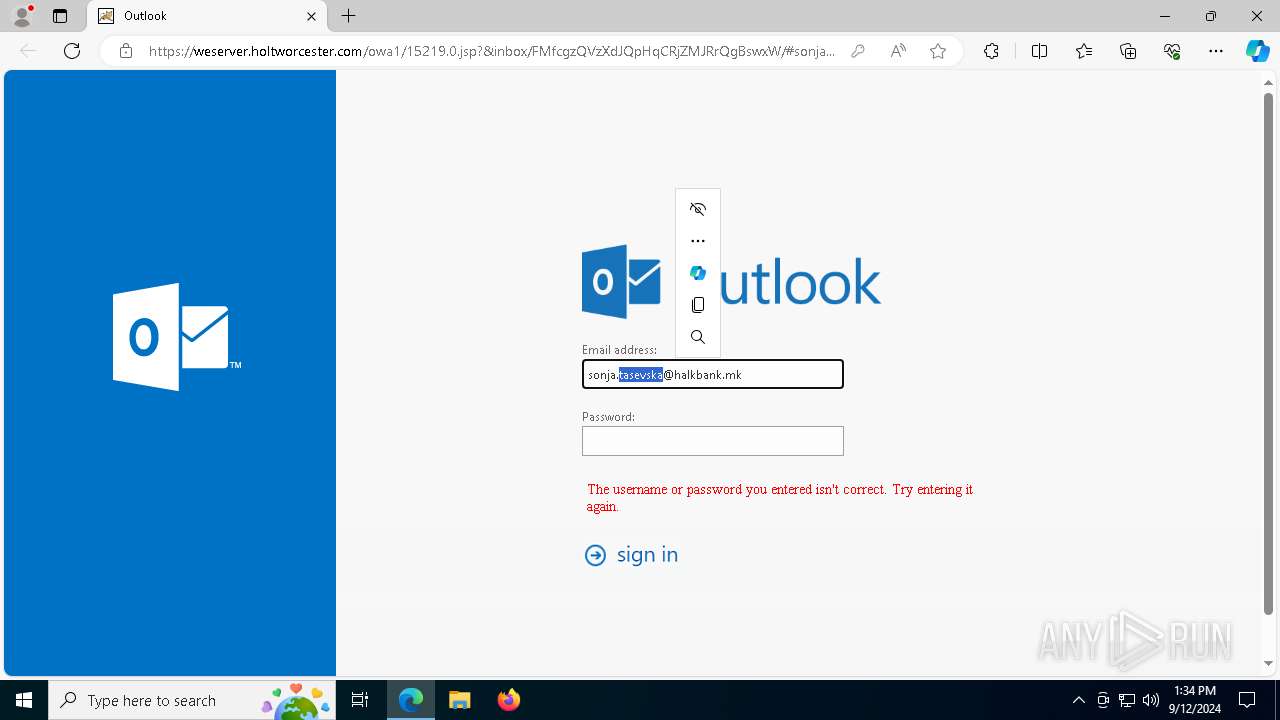Viewport: 1280px width, 720px height.
Task: Close the Outlook tab
Action: pos(311,16)
